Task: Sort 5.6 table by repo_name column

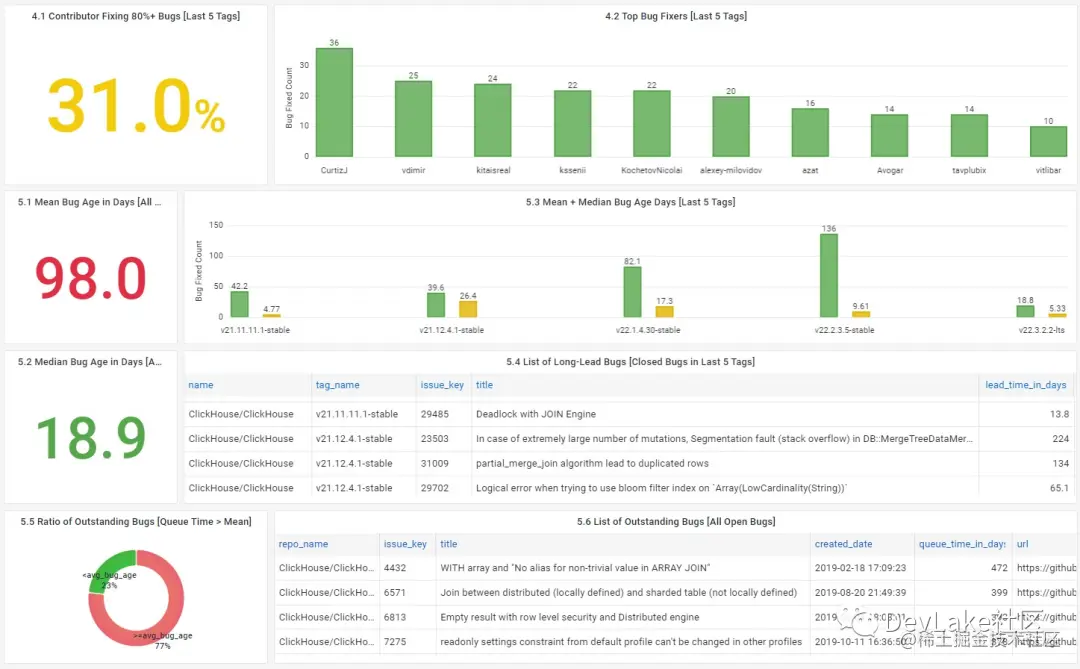Action: pos(303,544)
